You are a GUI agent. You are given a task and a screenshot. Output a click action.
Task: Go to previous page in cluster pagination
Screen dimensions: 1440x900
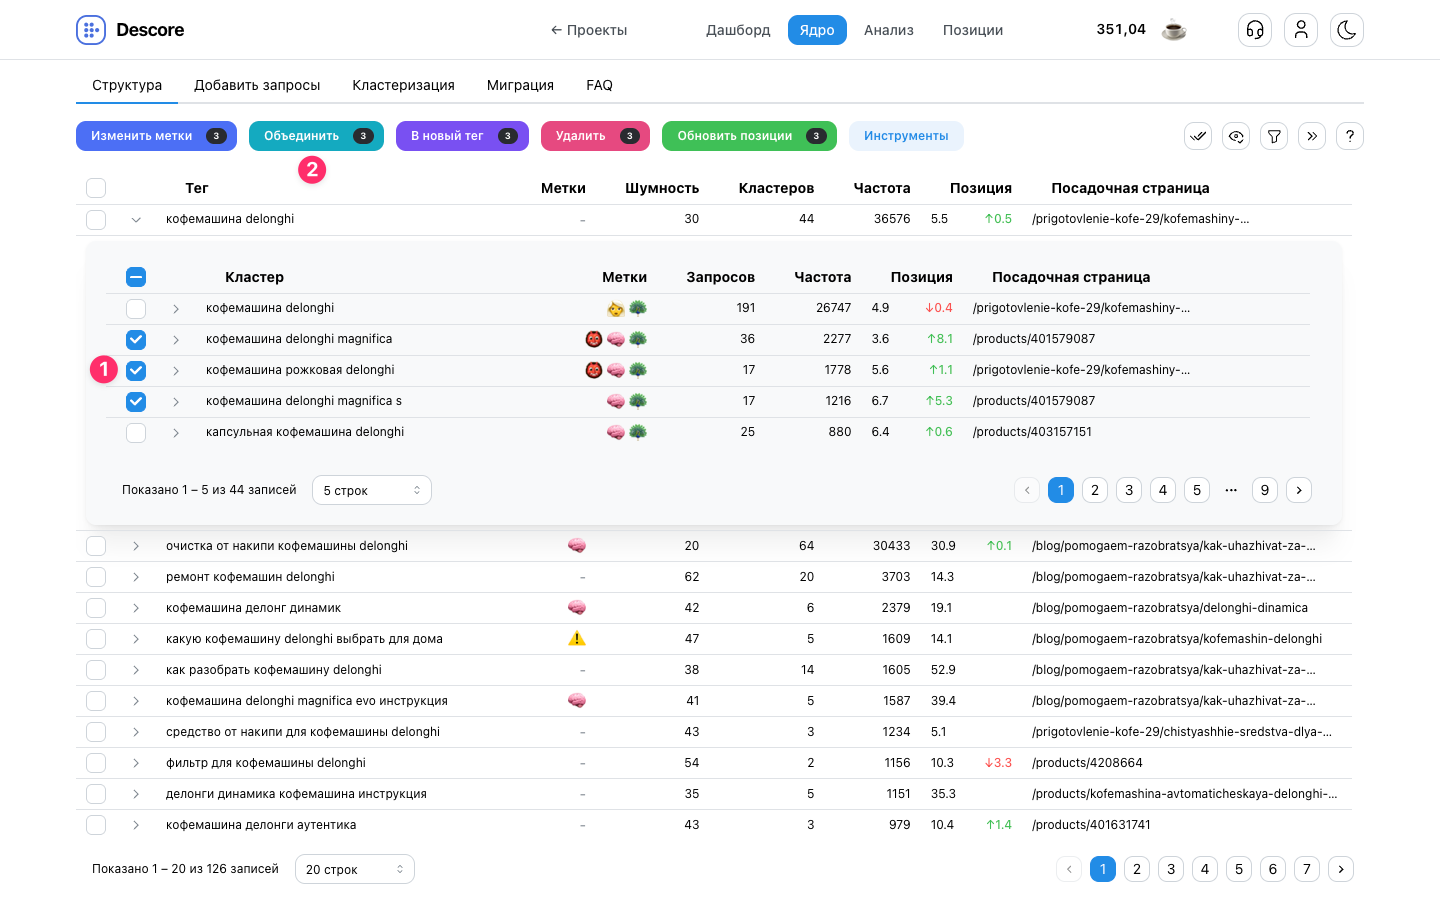(1027, 490)
